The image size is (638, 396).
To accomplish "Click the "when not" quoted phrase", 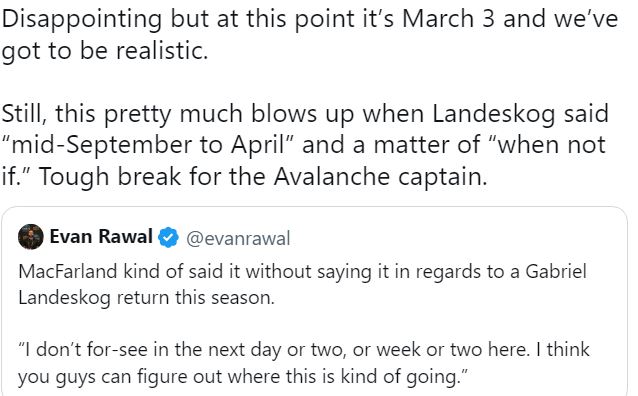I will point(548,145).
